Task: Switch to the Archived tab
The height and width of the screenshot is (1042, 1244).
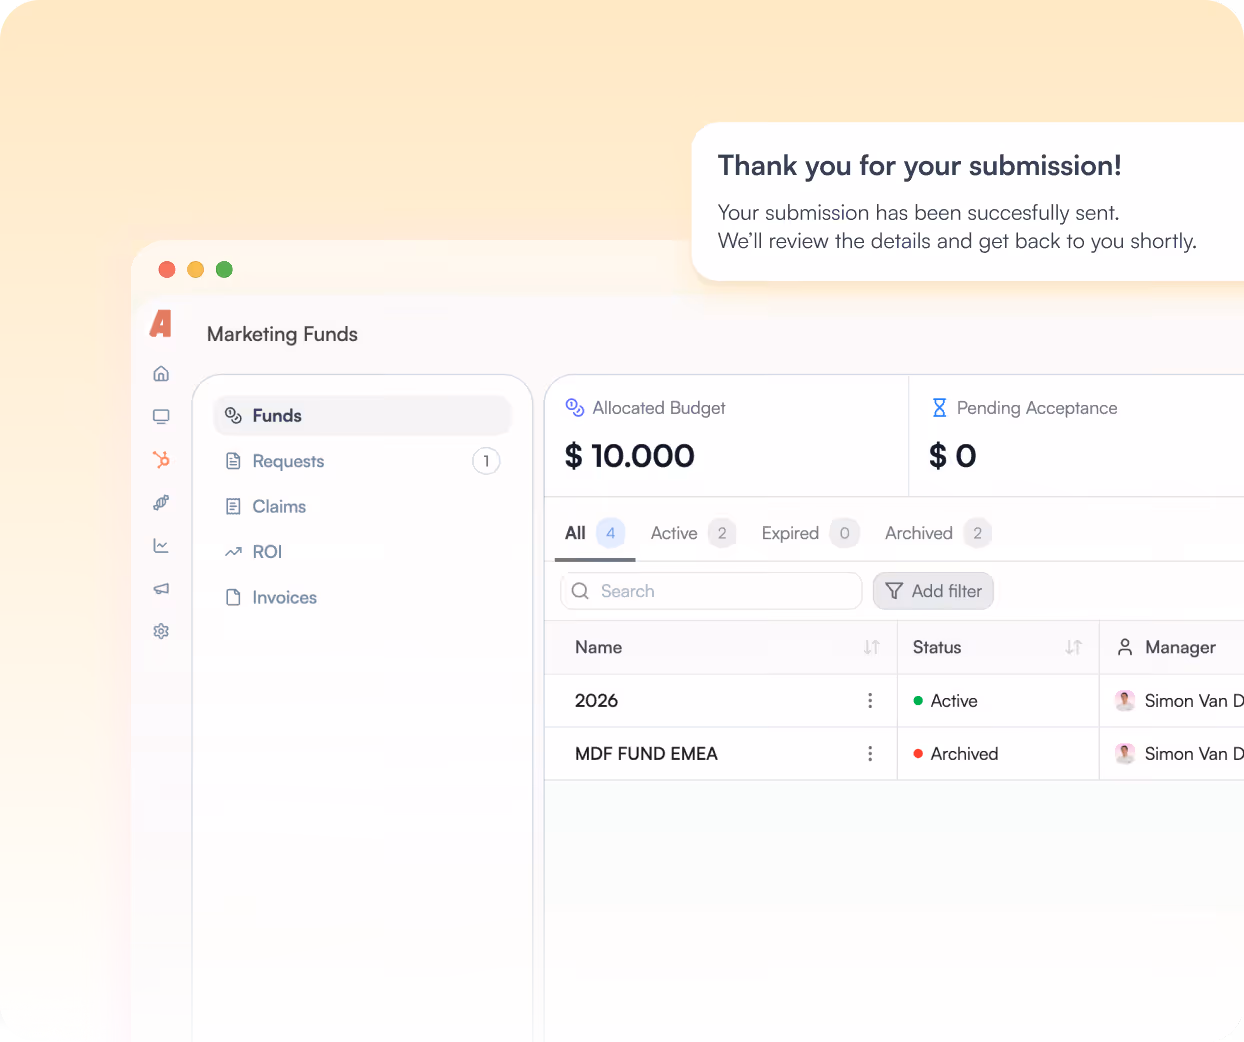Action: 938,533
